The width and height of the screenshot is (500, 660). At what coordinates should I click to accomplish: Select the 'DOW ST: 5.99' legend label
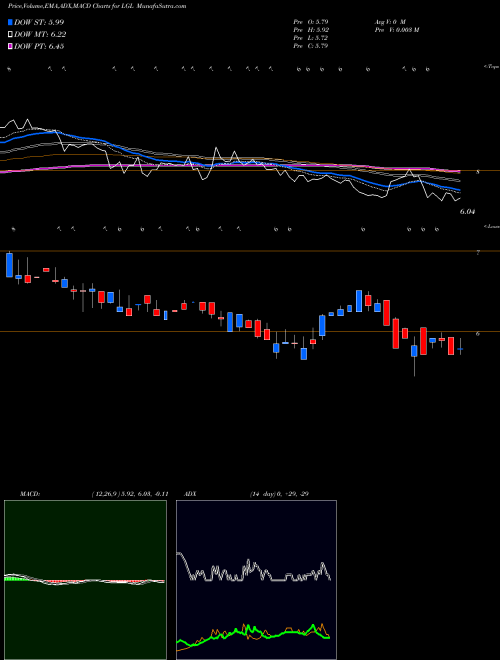tap(39, 22)
